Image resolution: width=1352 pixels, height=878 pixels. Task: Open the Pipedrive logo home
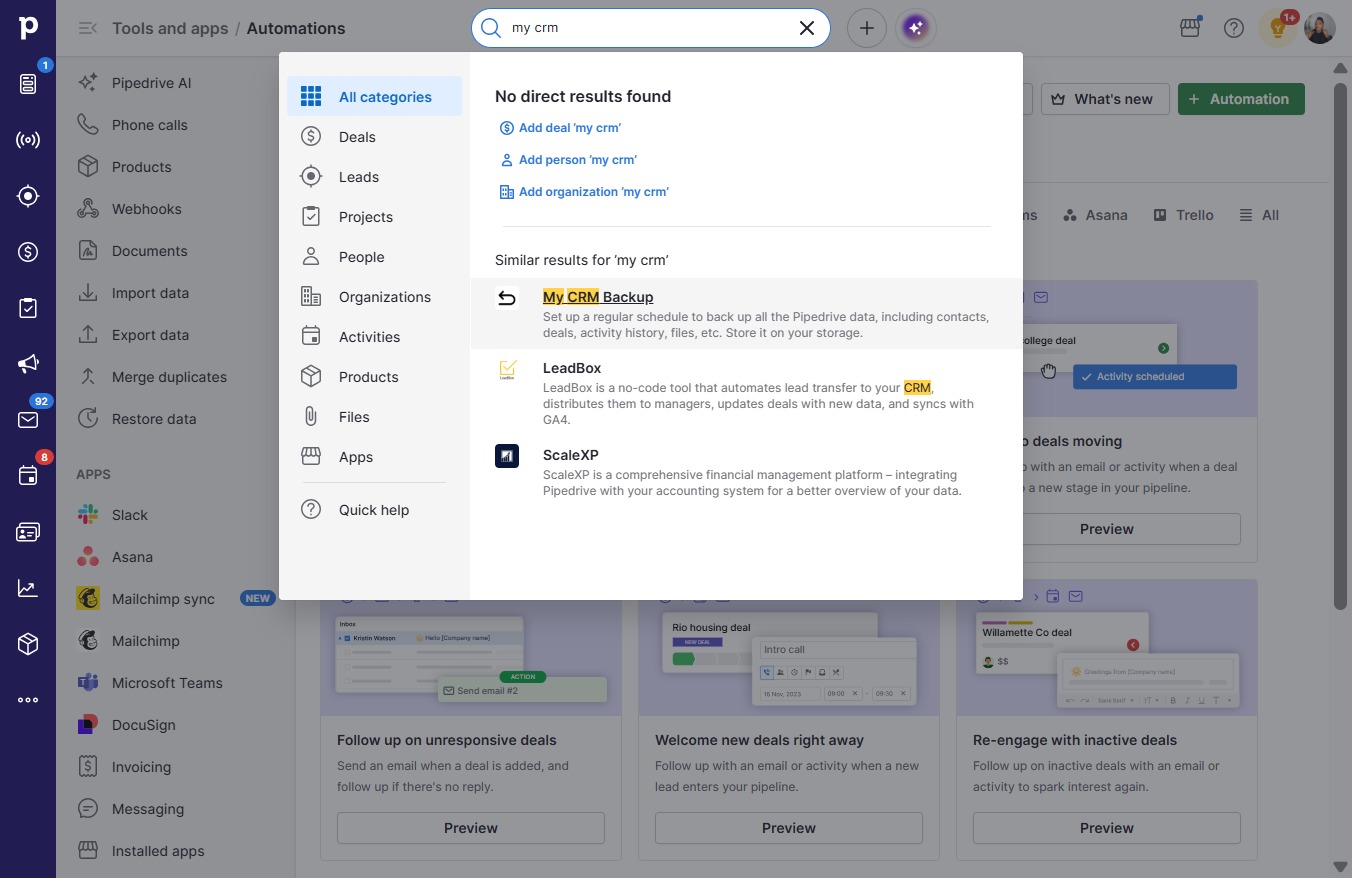pos(28,28)
